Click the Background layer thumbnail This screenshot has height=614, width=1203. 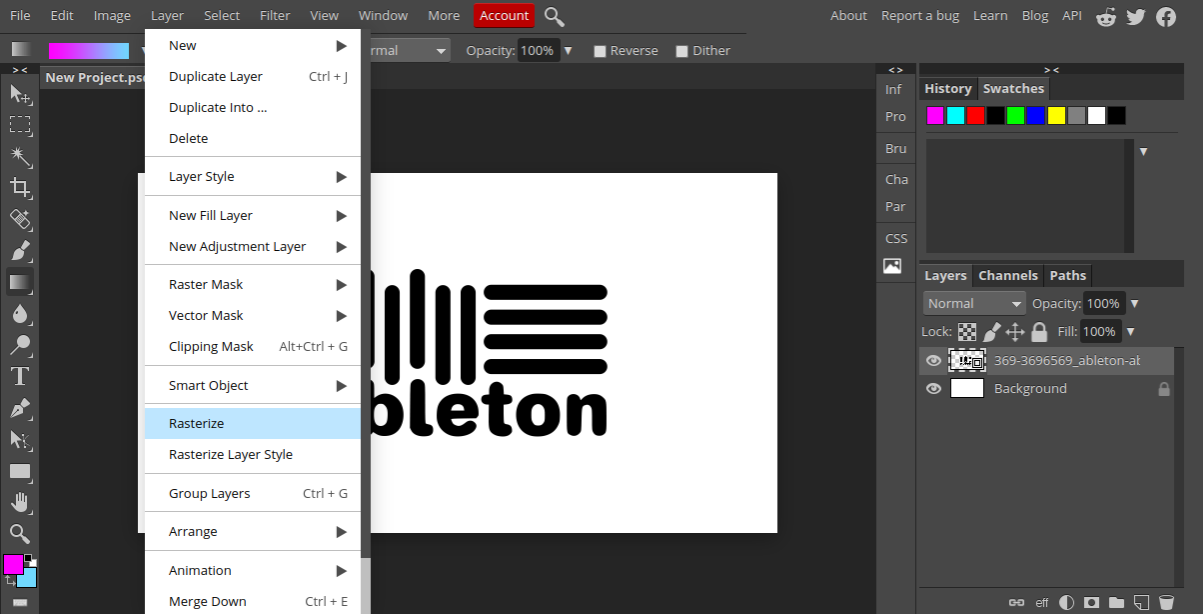967,388
